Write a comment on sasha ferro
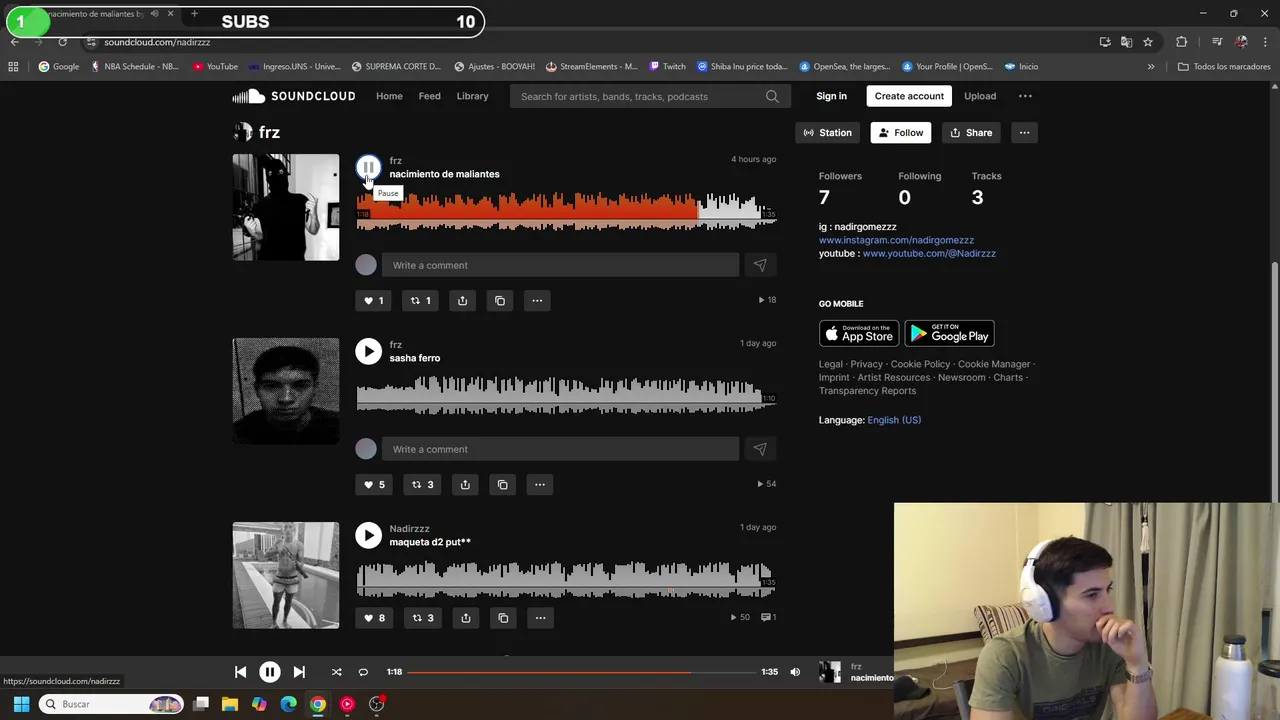1280x720 pixels. pos(560,449)
